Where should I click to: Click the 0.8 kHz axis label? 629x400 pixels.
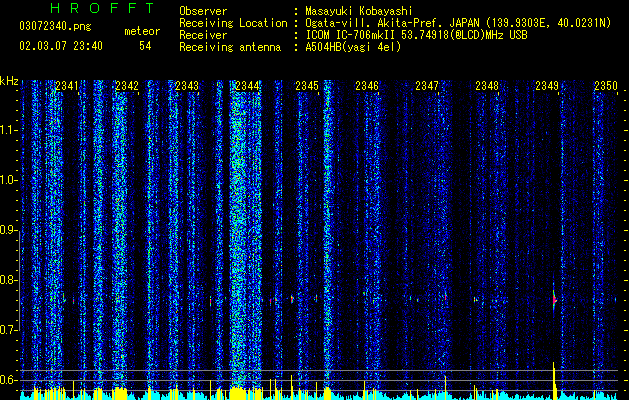pos(8,280)
